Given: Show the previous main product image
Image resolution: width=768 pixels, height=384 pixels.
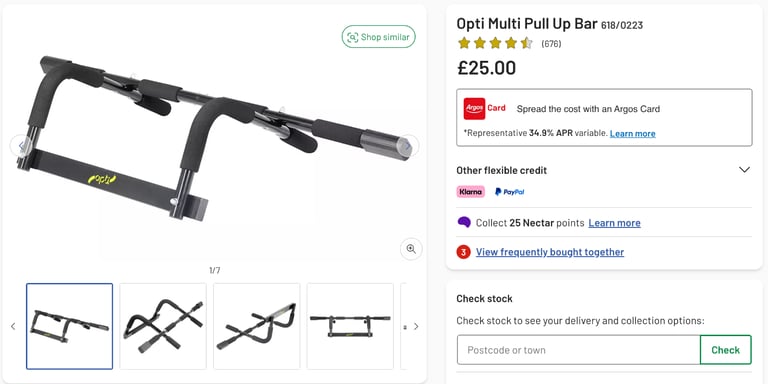Looking at the screenshot, I should tap(21, 145).
